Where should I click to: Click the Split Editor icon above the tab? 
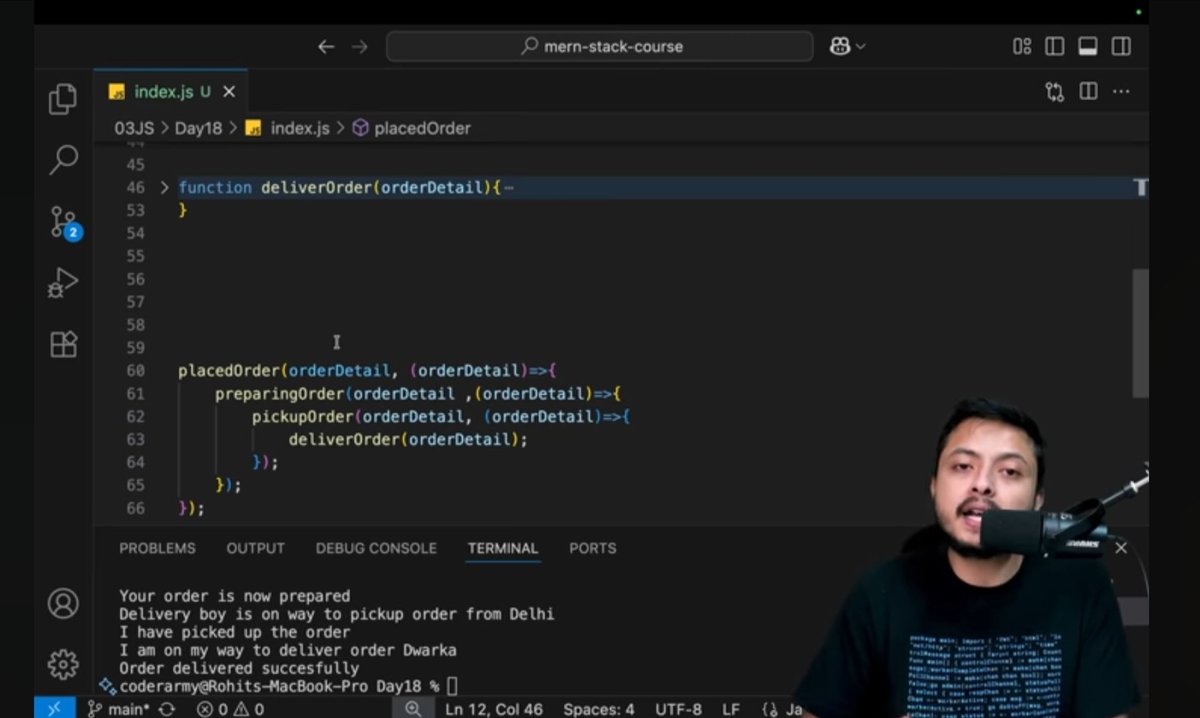tap(1088, 91)
